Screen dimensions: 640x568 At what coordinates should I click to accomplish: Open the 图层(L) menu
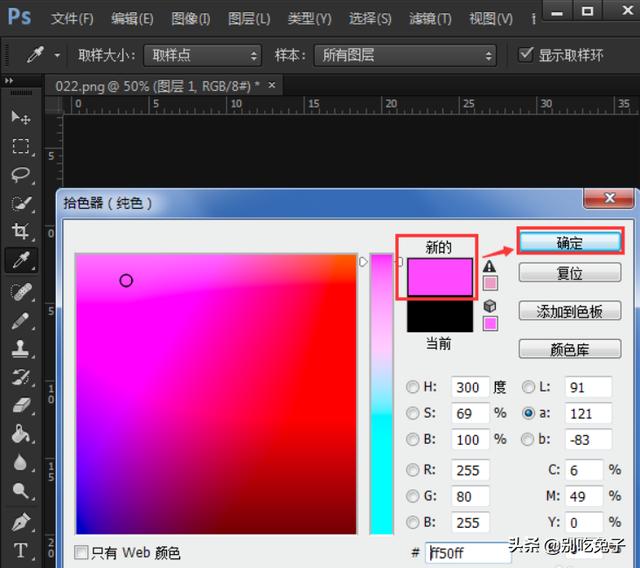click(x=248, y=18)
